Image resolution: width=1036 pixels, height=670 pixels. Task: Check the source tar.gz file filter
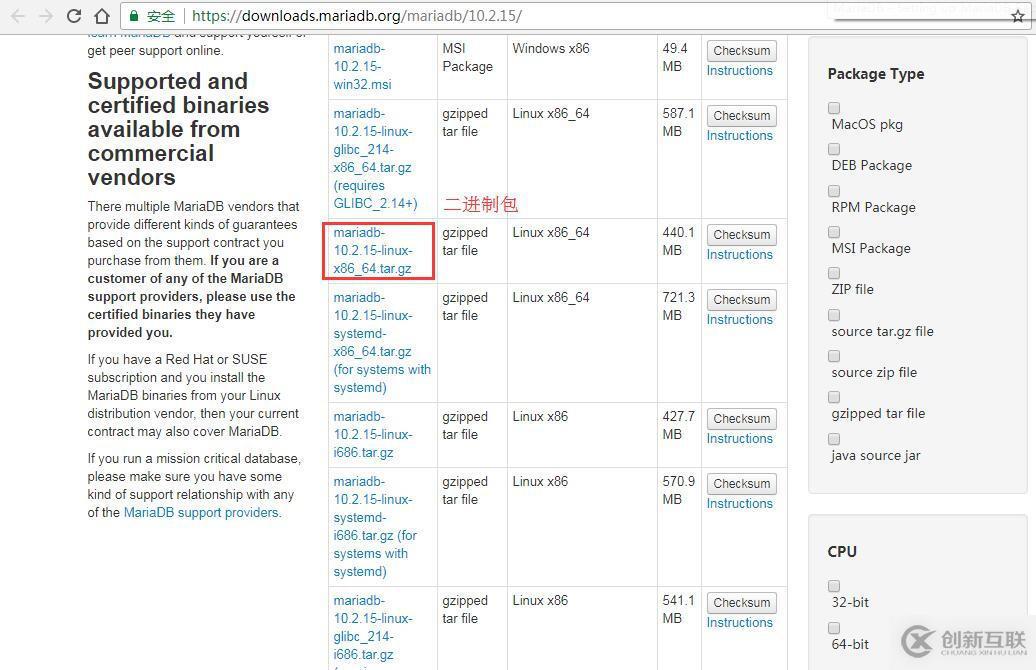(834, 315)
